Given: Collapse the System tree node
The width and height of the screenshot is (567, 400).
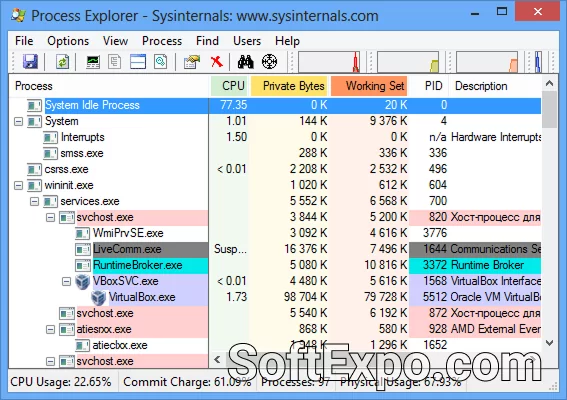Looking at the screenshot, I should pyautogui.click(x=18, y=122).
